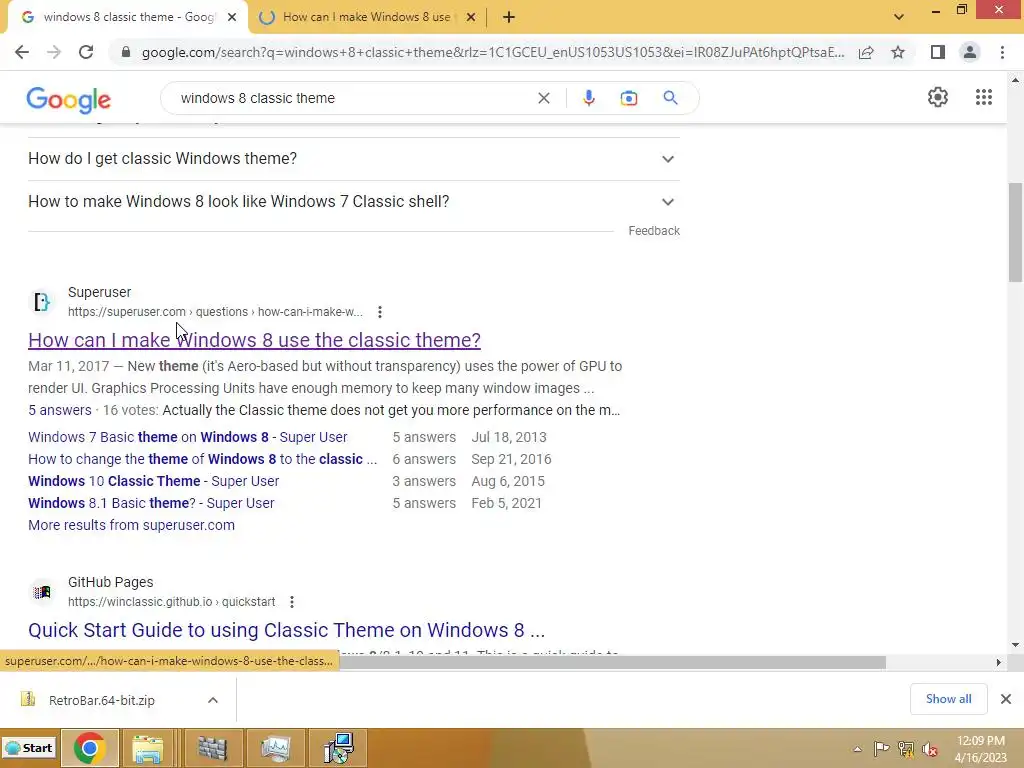Bookmark this page with the star

click(898, 52)
